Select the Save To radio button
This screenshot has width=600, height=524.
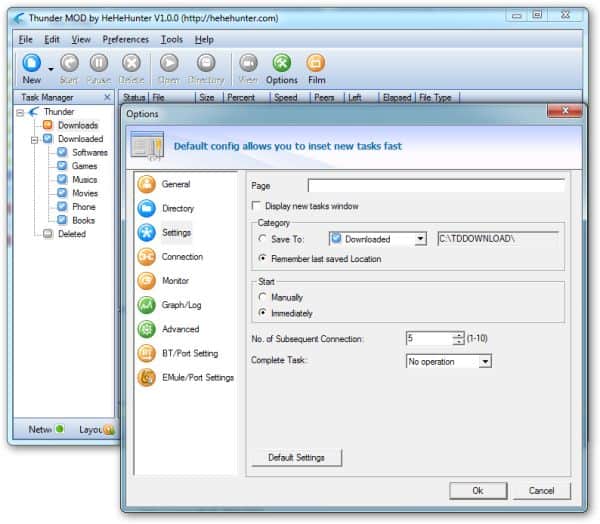[262, 238]
